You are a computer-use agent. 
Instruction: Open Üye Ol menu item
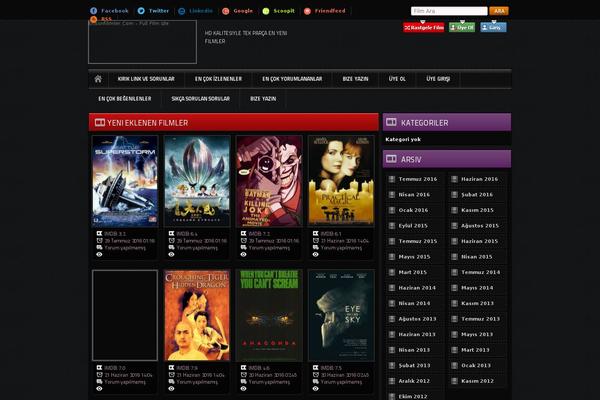click(397, 79)
